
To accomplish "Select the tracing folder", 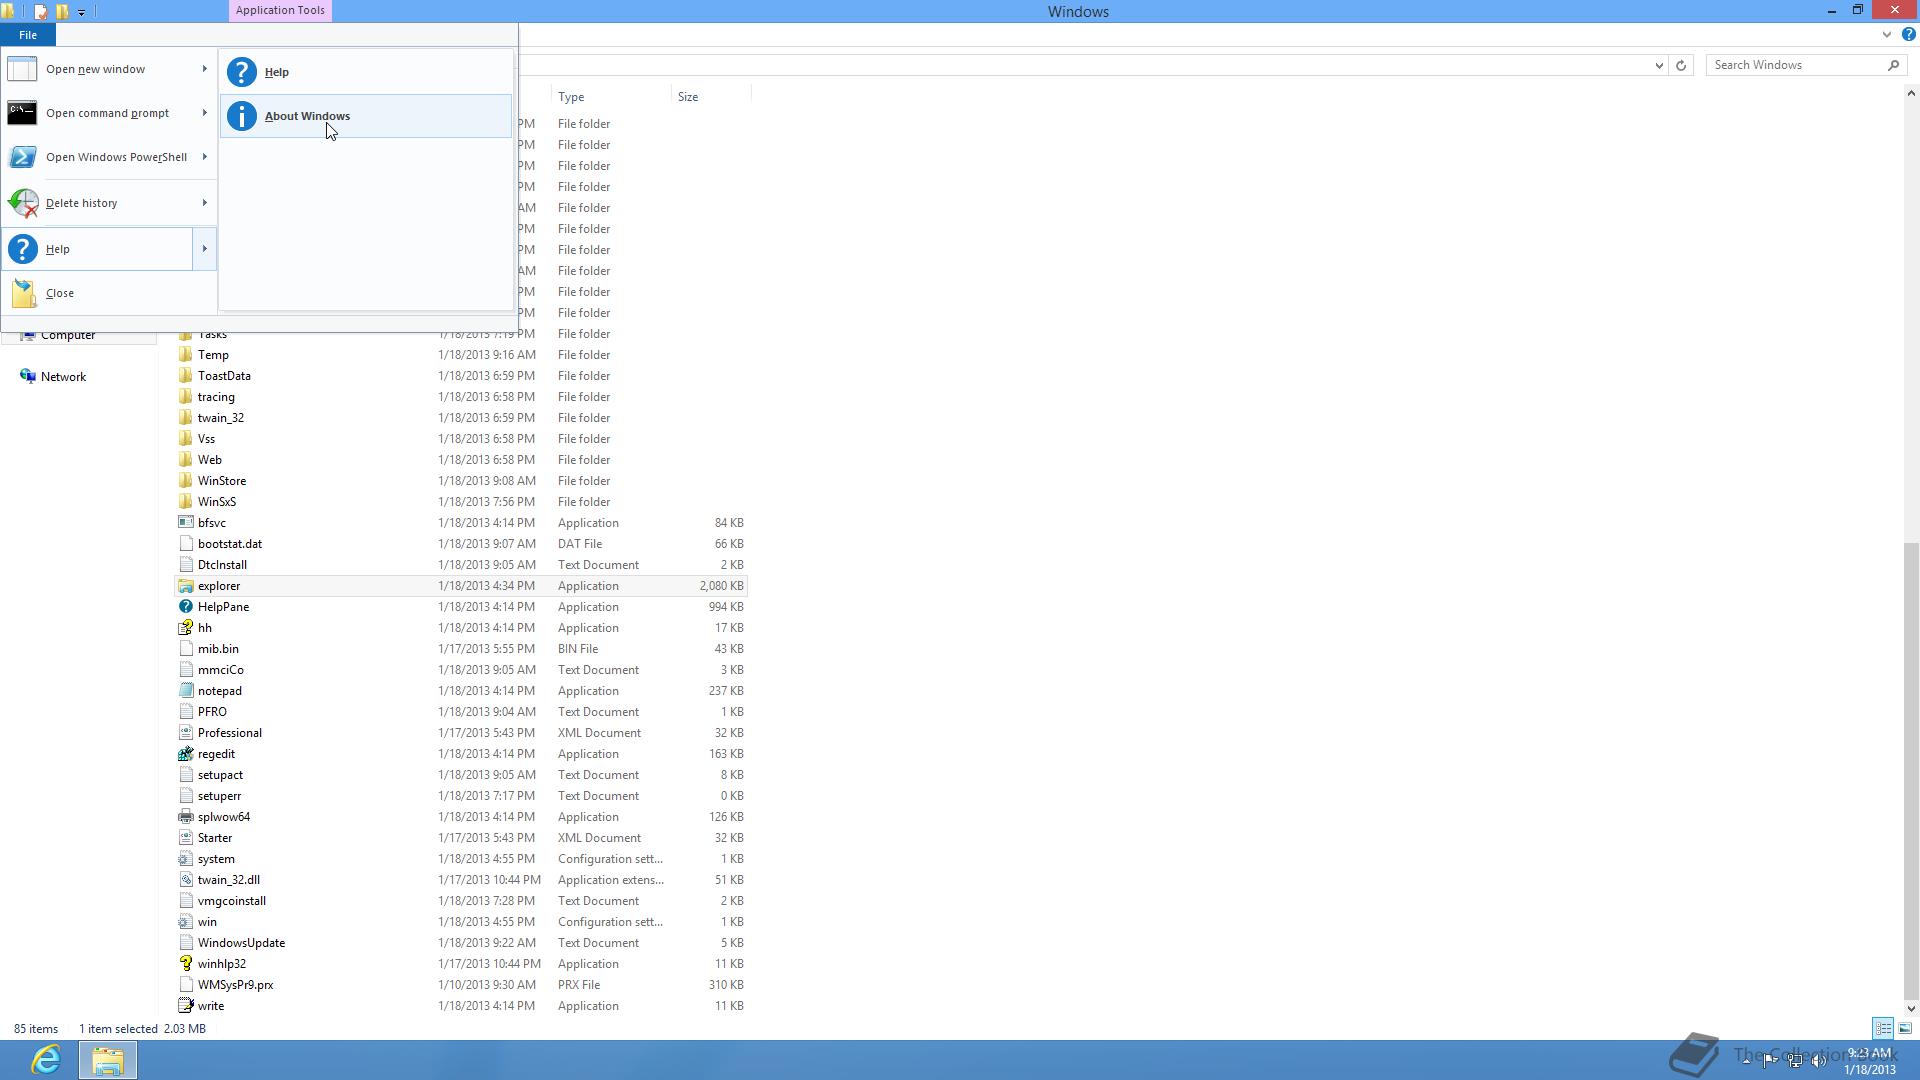I will 216,397.
